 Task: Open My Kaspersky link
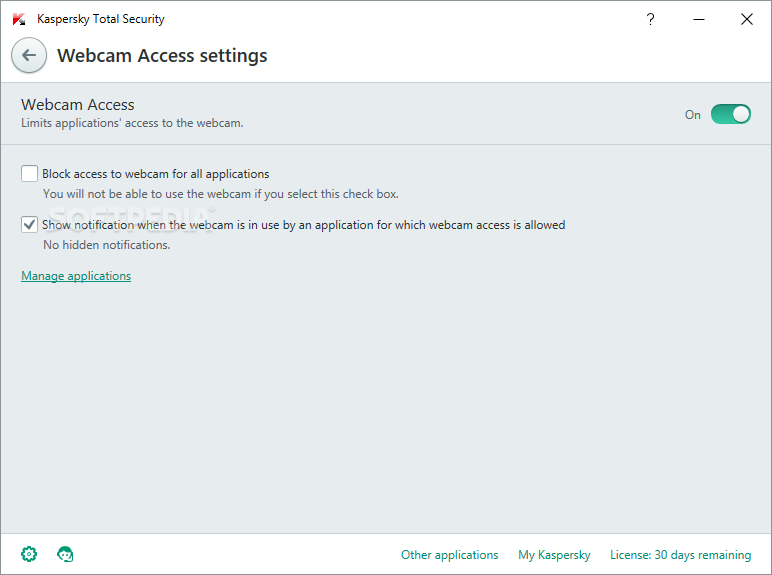554,555
